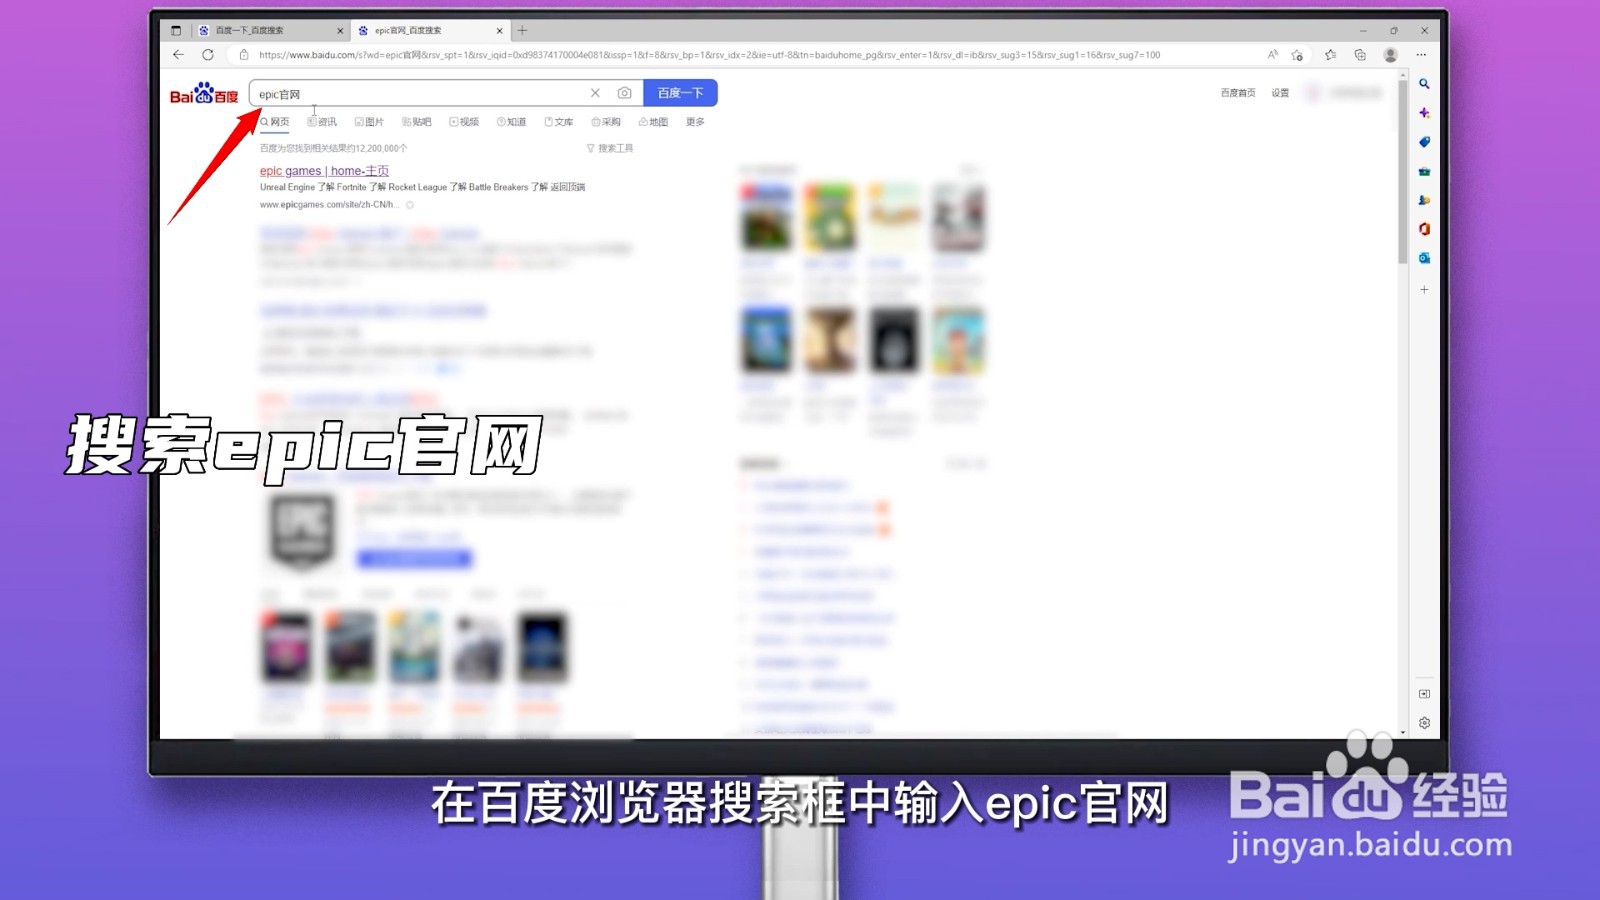
Task: Select the 网页 search category
Action: coord(275,122)
